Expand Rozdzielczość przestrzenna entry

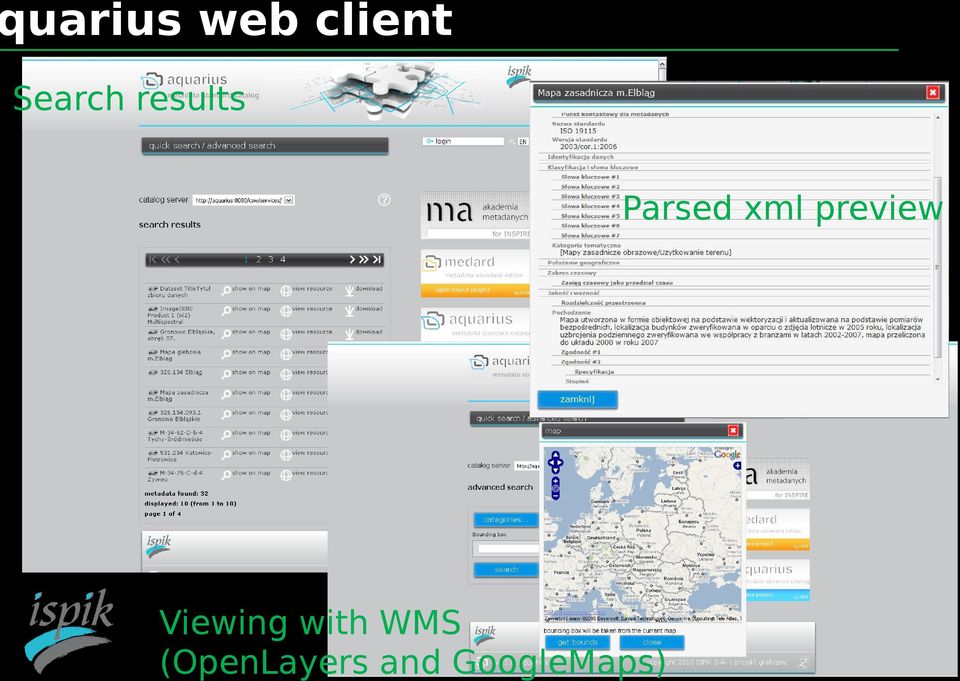pyautogui.click(x=603, y=303)
